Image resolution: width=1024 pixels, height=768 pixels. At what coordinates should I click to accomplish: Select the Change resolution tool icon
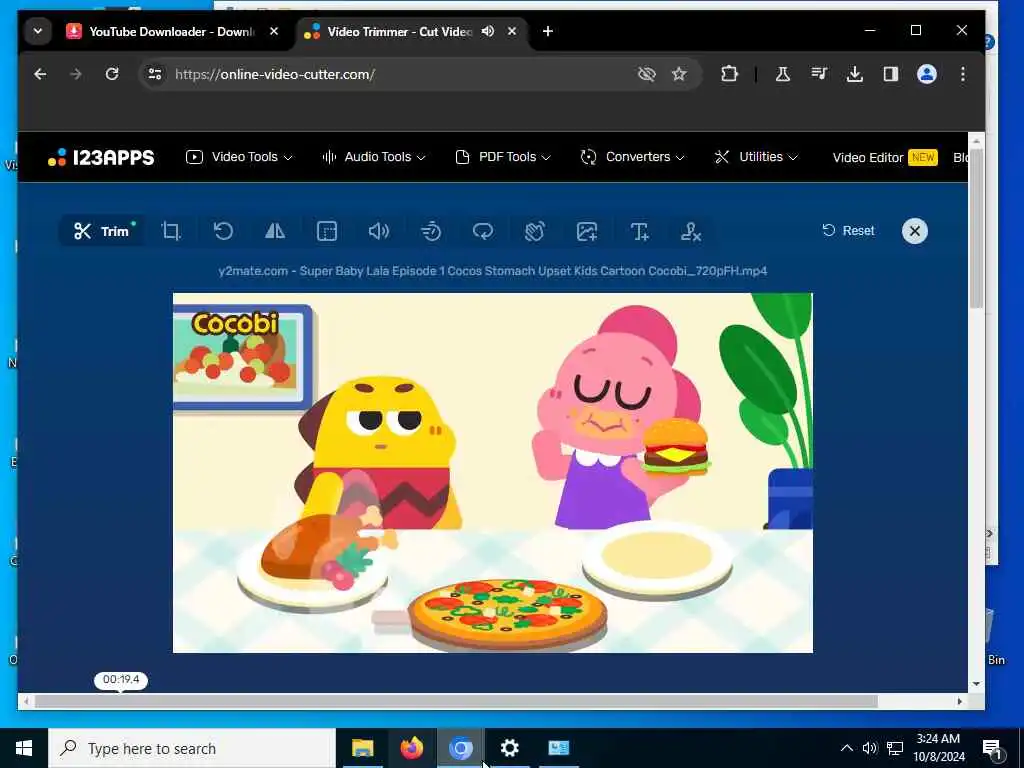click(x=327, y=231)
